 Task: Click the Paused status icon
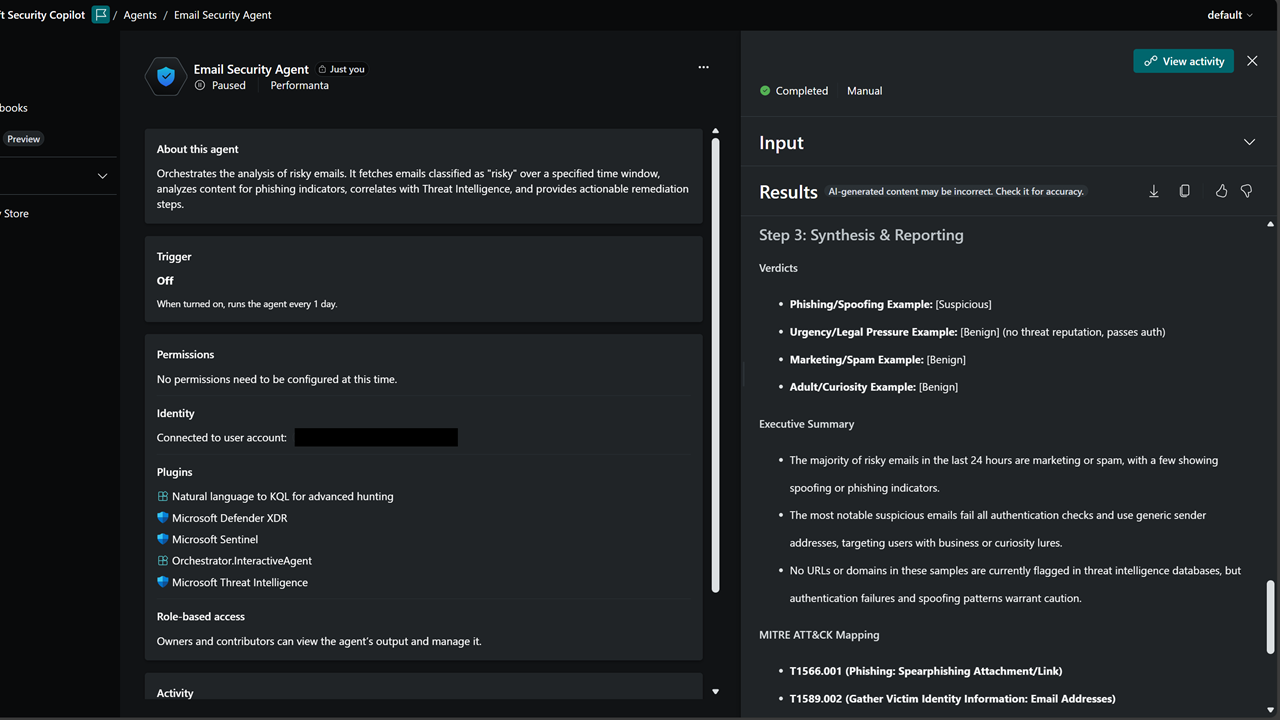[200, 85]
